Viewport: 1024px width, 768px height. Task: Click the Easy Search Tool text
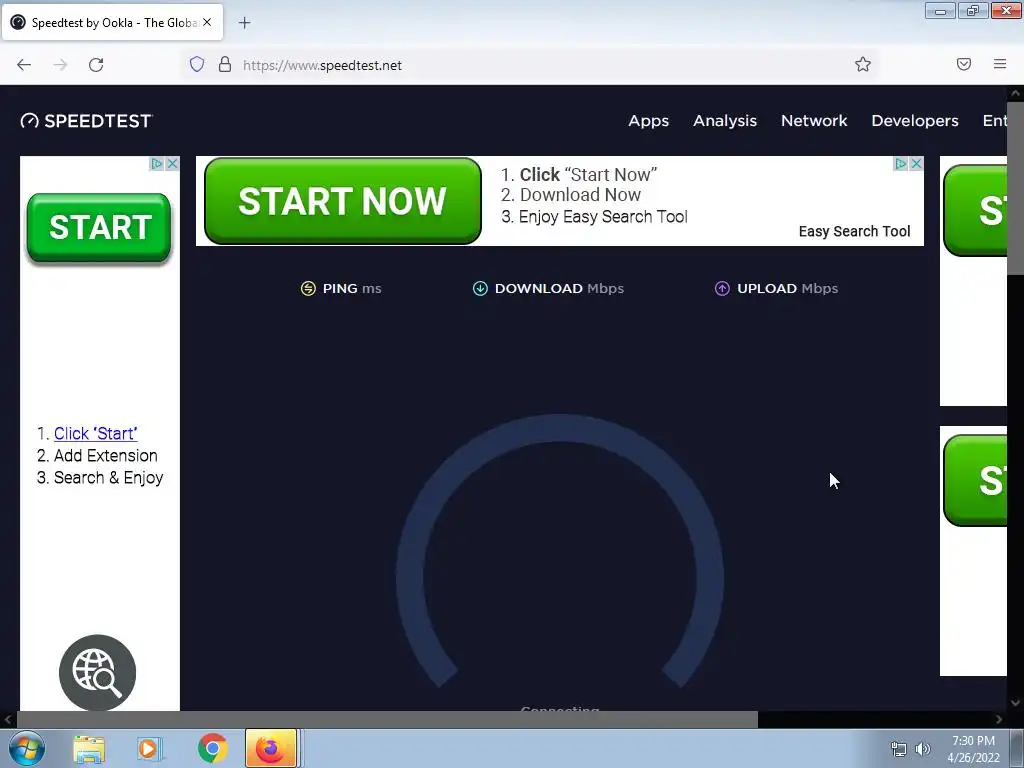pyautogui.click(x=854, y=231)
